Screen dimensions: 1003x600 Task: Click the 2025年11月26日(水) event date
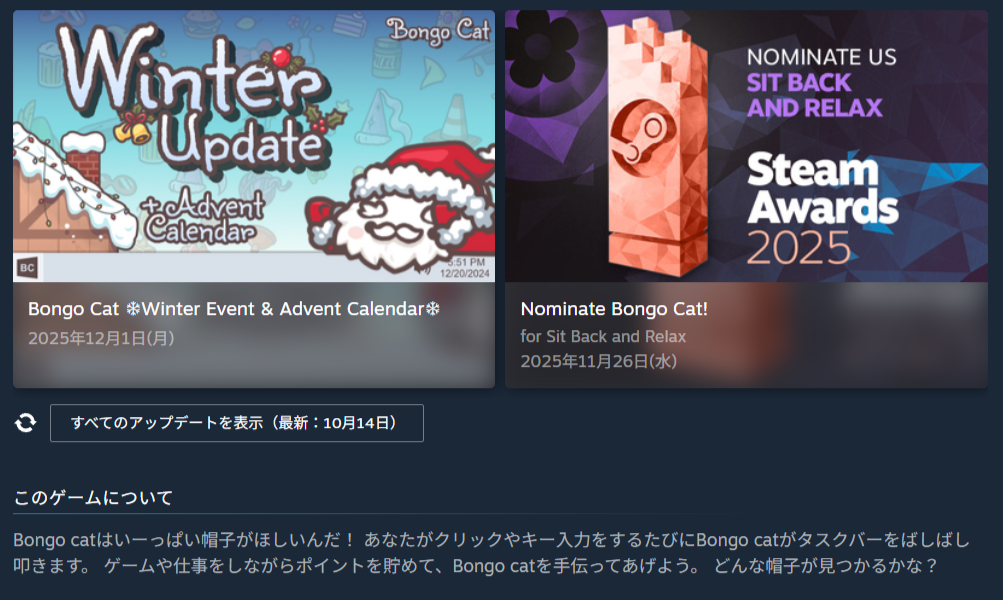598,361
